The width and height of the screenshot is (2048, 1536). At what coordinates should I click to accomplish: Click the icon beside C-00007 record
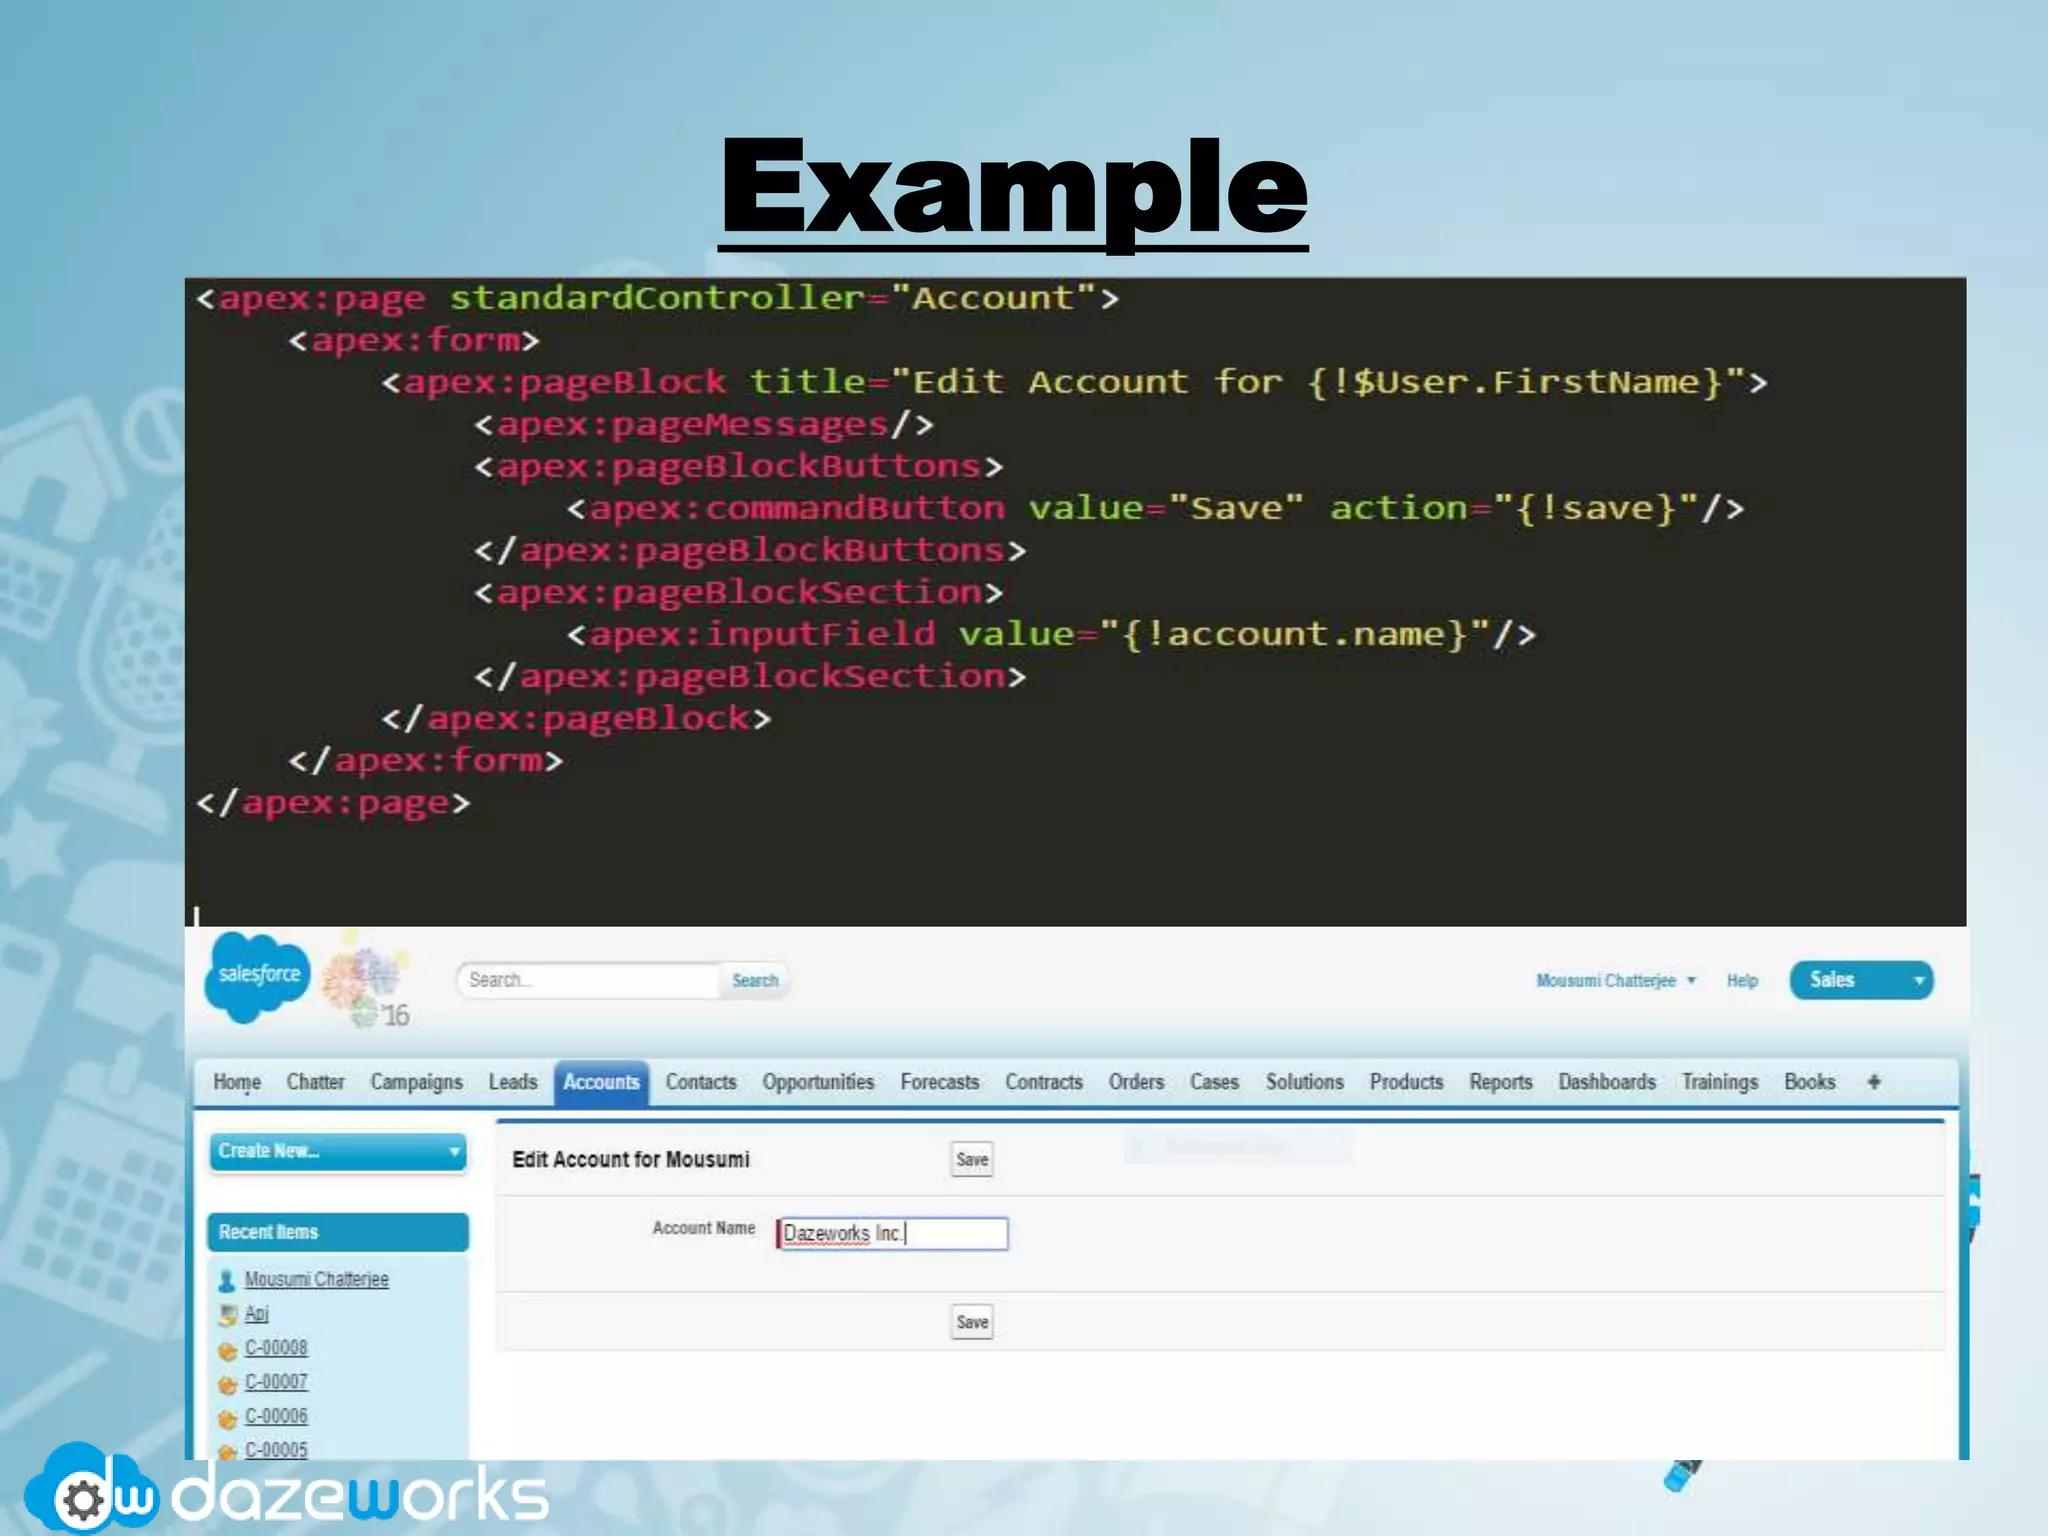tap(228, 1383)
